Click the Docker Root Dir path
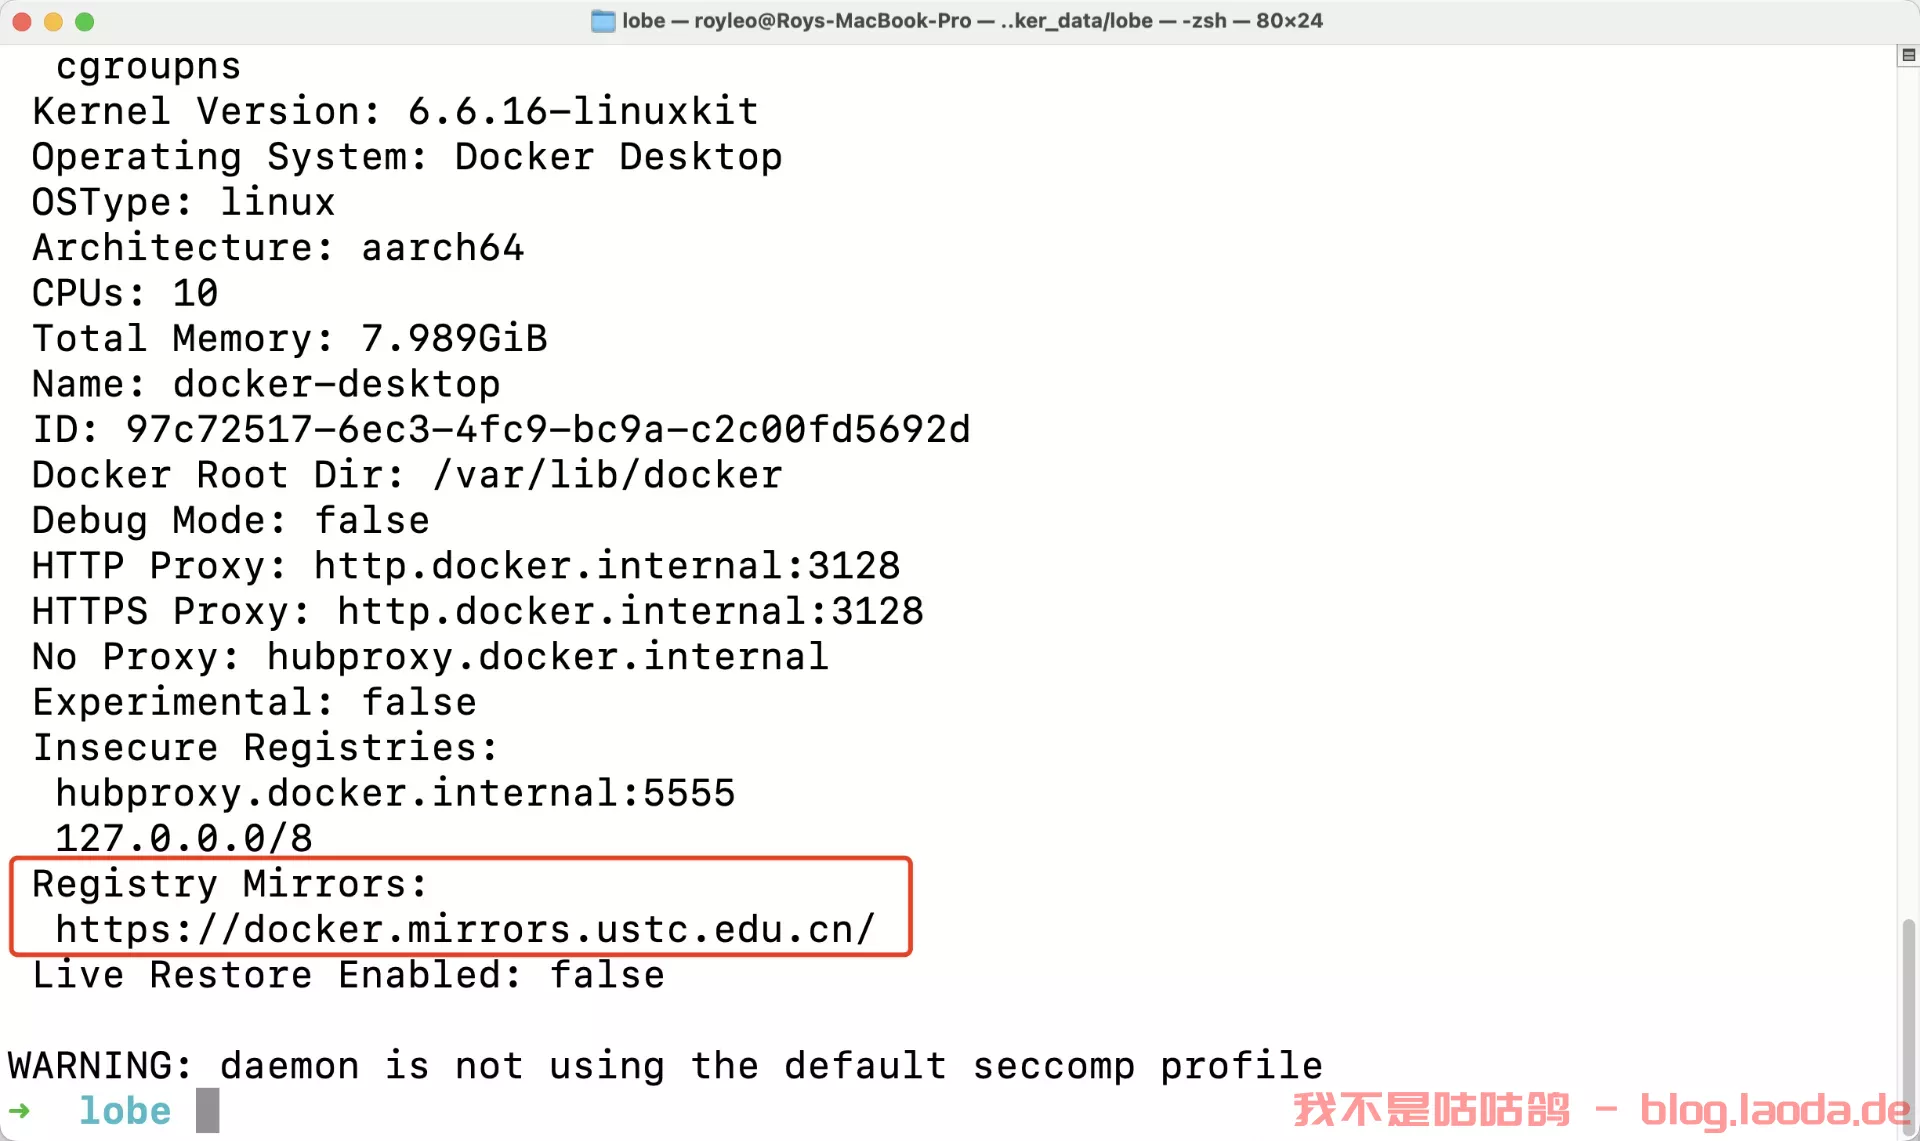The width and height of the screenshot is (1920, 1141). (607, 475)
